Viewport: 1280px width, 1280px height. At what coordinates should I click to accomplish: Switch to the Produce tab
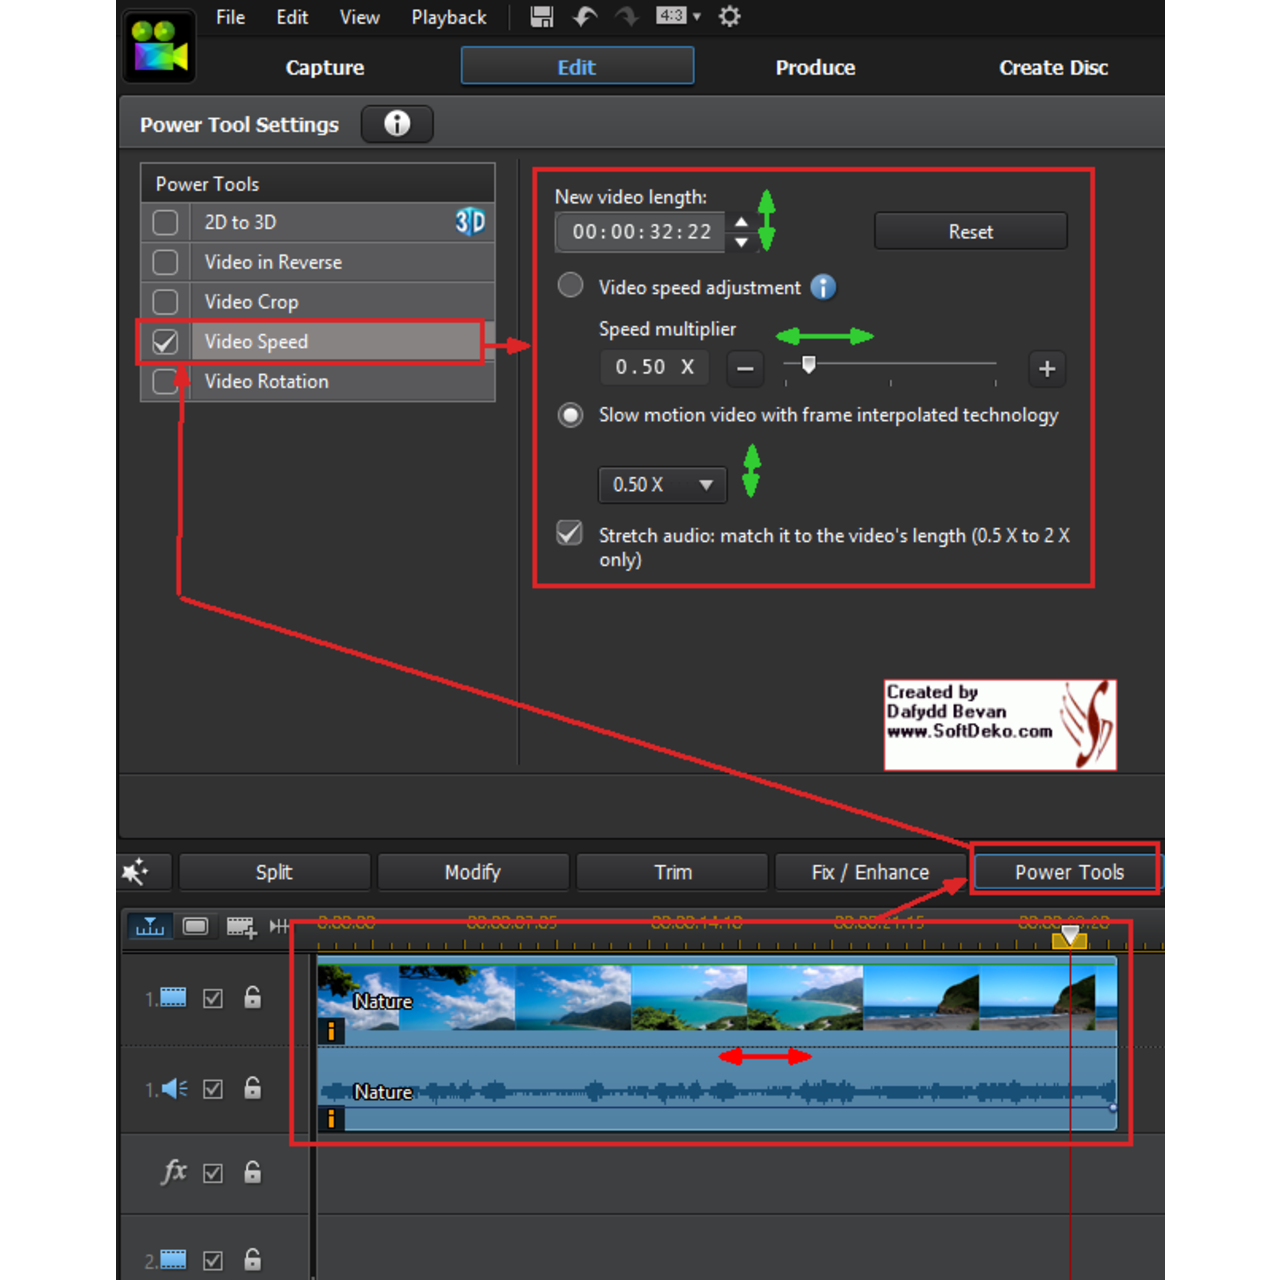pyautogui.click(x=815, y=67)
